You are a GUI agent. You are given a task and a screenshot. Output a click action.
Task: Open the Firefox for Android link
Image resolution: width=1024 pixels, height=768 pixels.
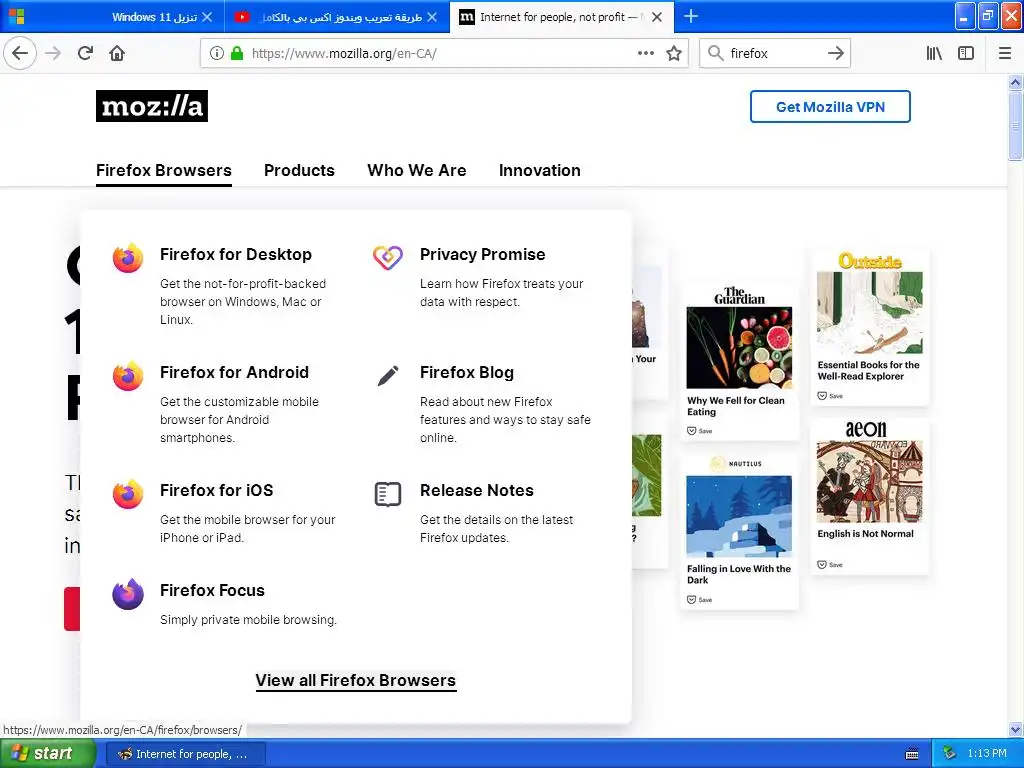pyautogui.click(x=234, y=372)
